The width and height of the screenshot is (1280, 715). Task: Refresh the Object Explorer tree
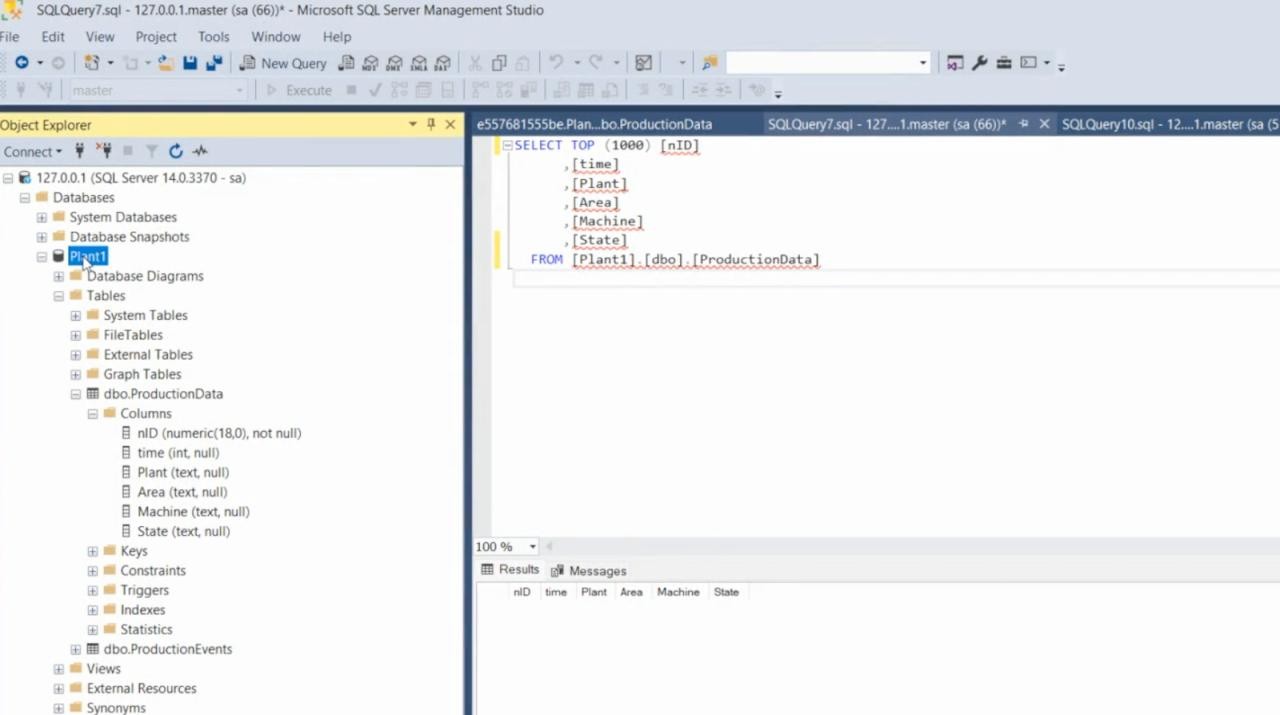(x=176, y=151)
